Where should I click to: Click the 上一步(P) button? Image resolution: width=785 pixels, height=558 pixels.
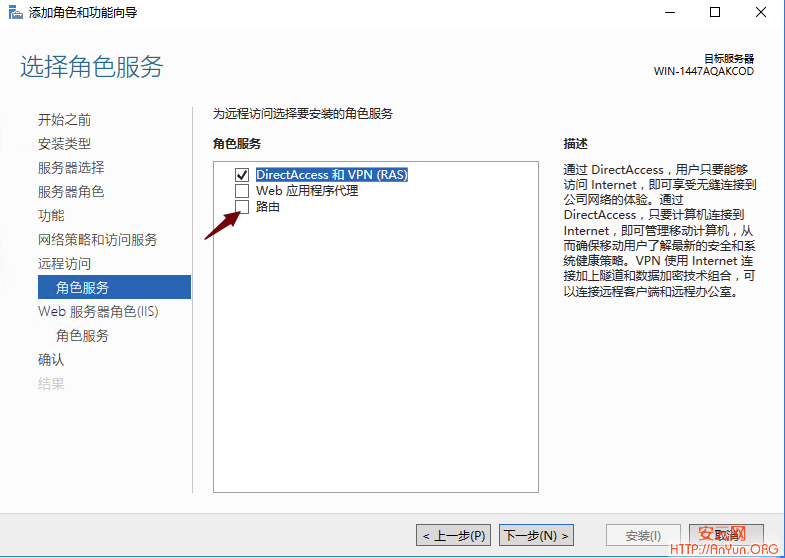(454, 536)
